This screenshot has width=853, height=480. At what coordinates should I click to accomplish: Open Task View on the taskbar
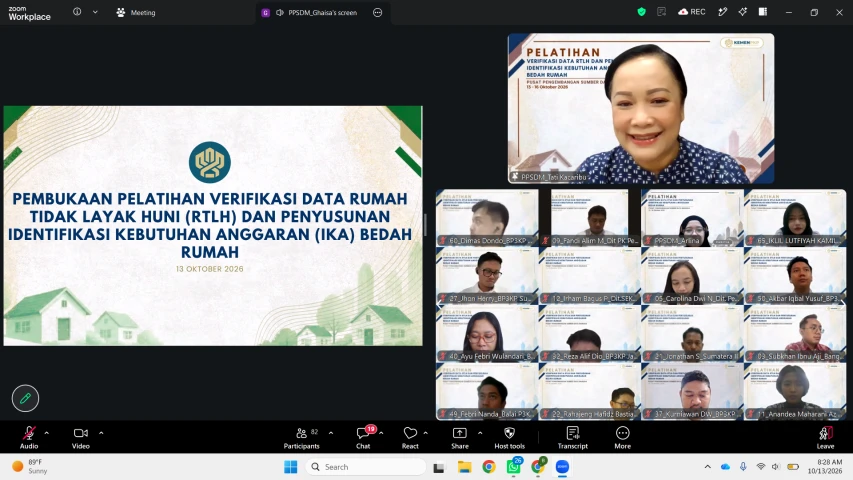tap(438, 467)
